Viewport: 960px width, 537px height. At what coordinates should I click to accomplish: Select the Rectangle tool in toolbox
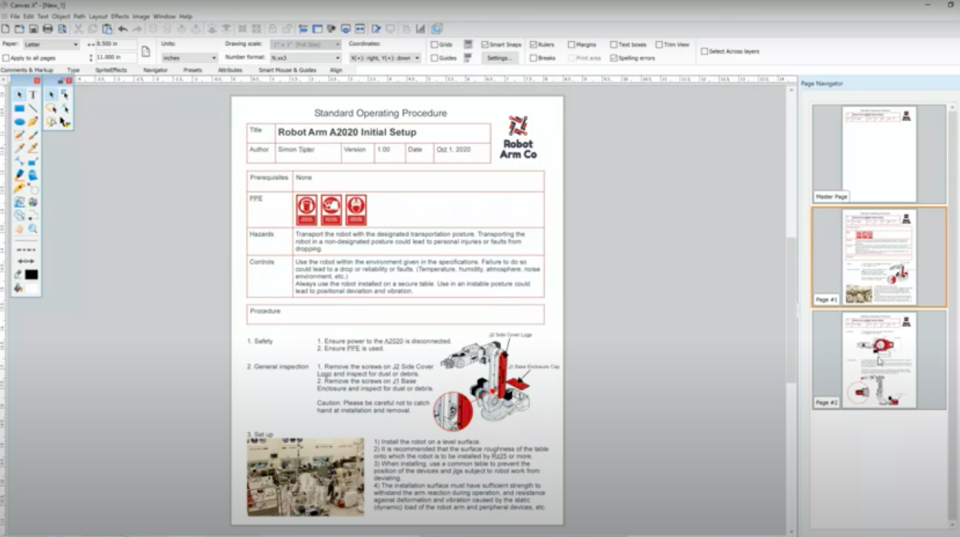coord(20,108)
